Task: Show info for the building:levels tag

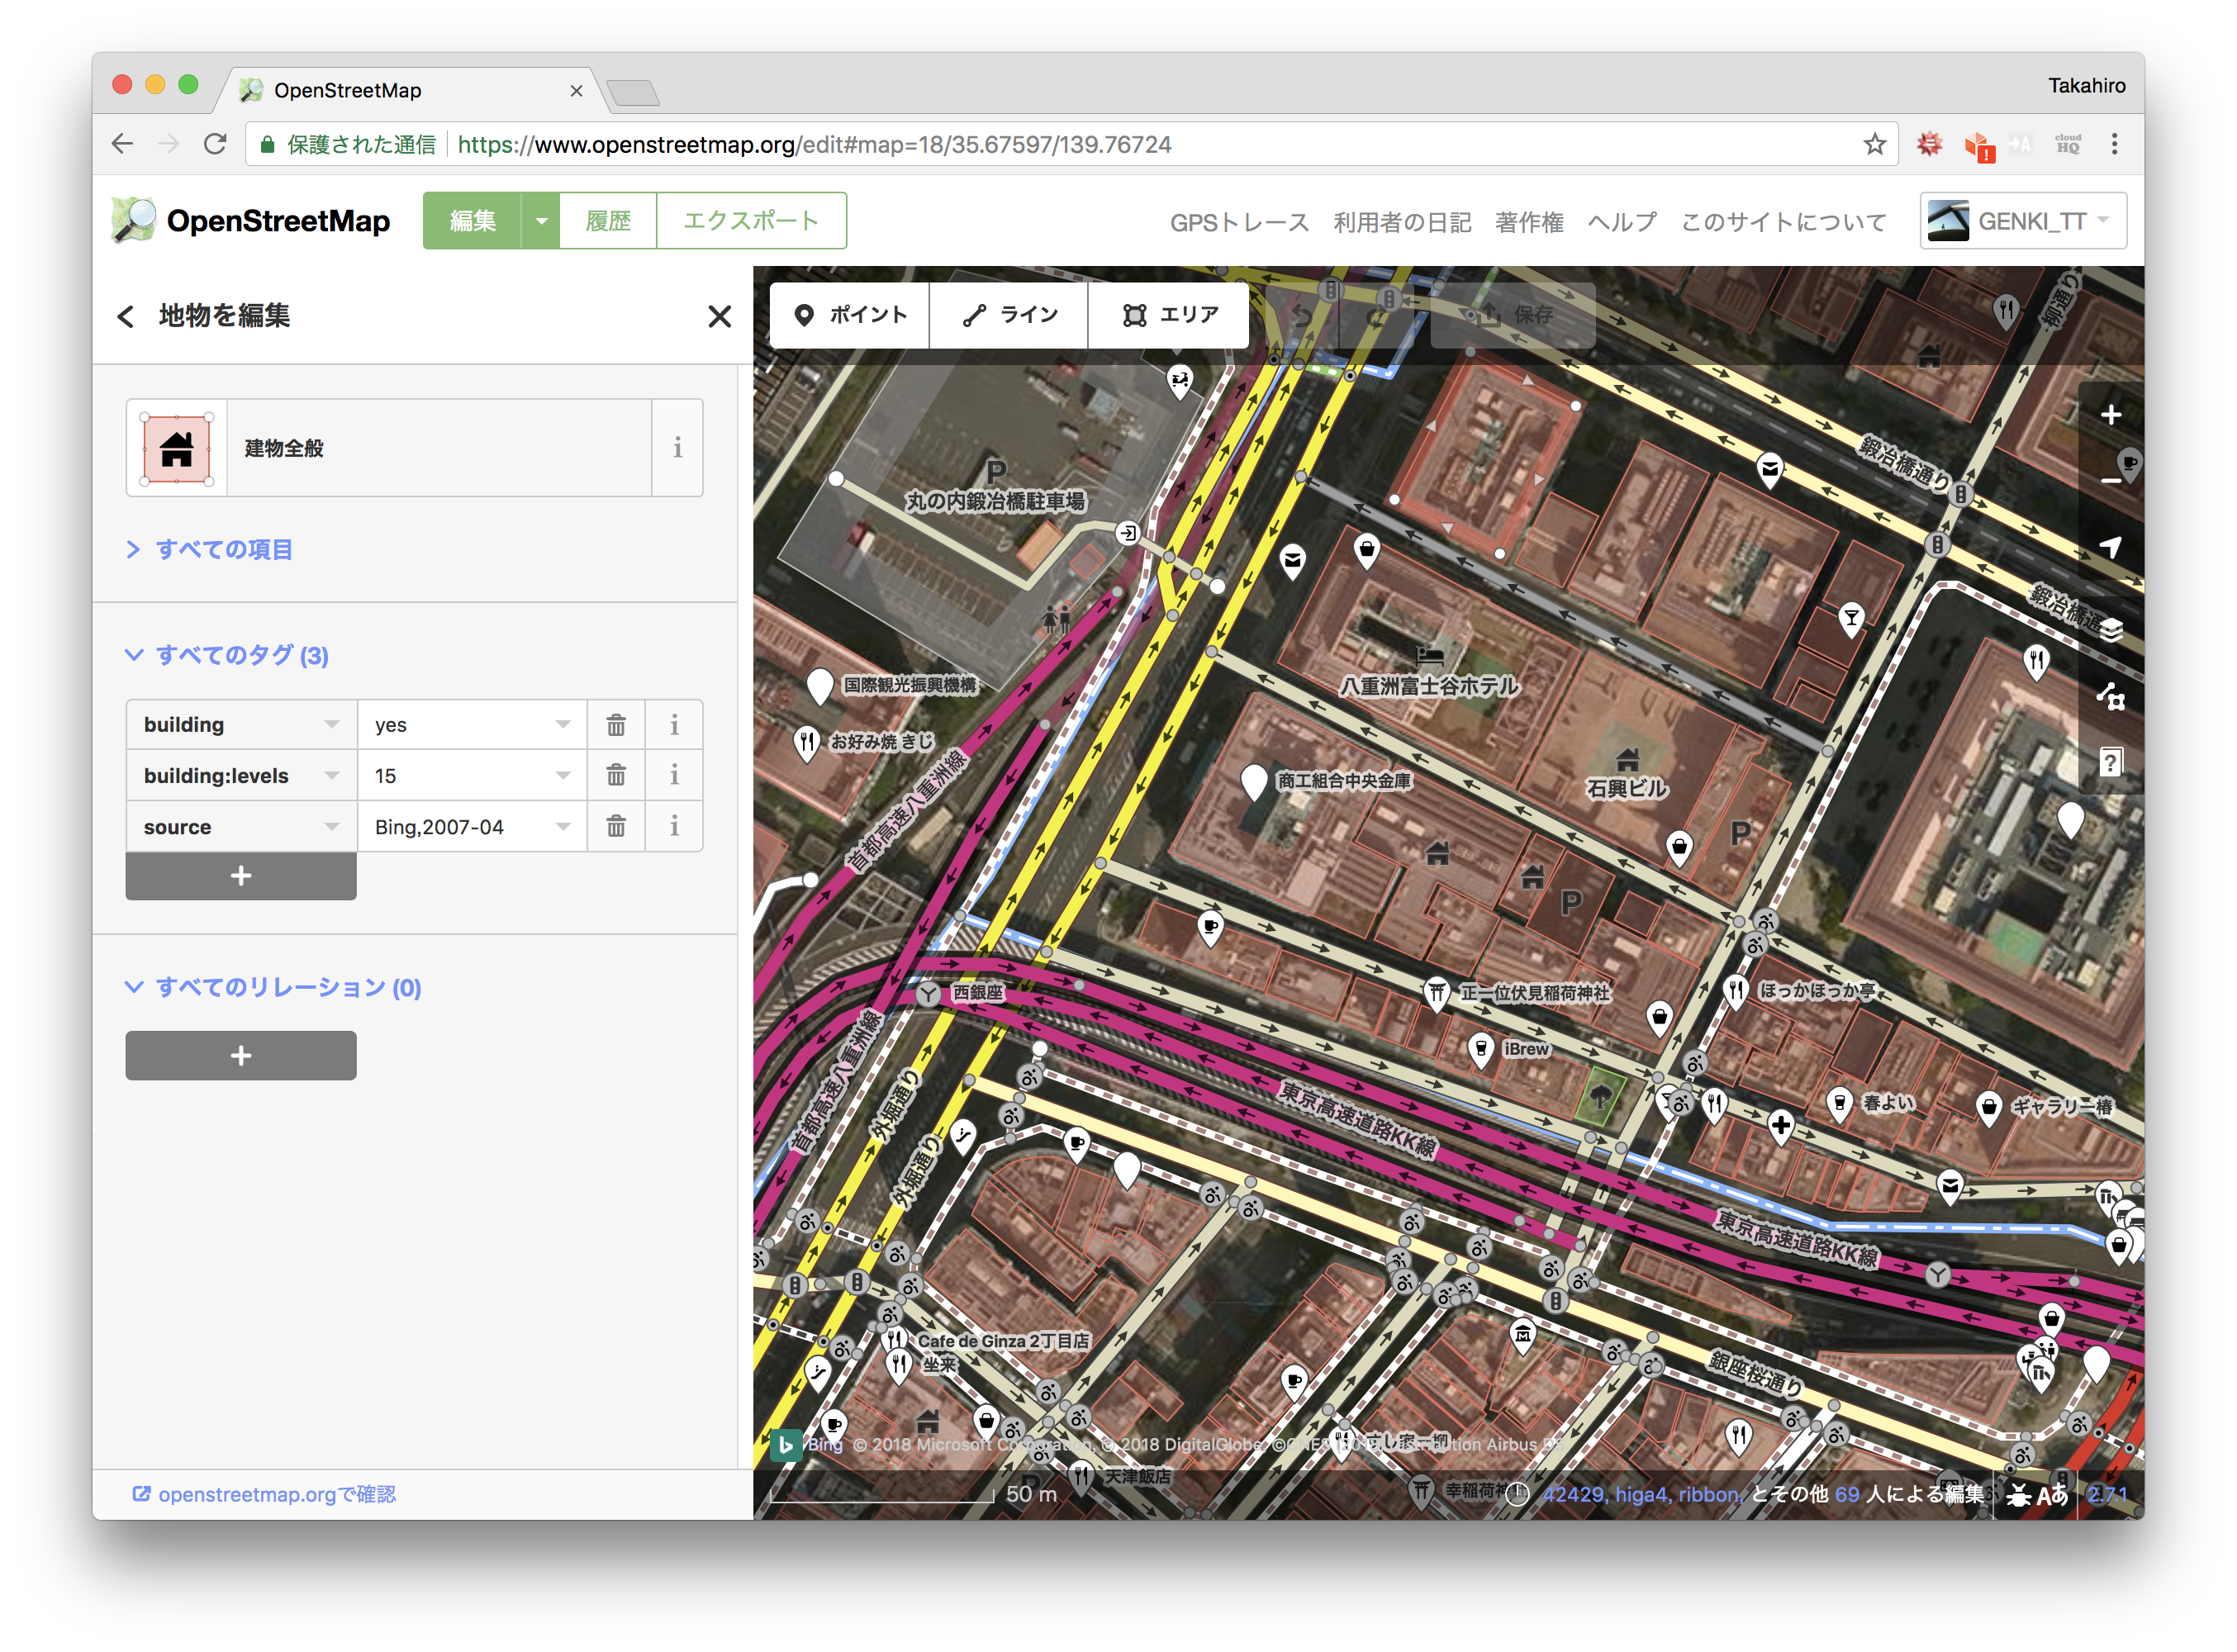Action: 674,776
